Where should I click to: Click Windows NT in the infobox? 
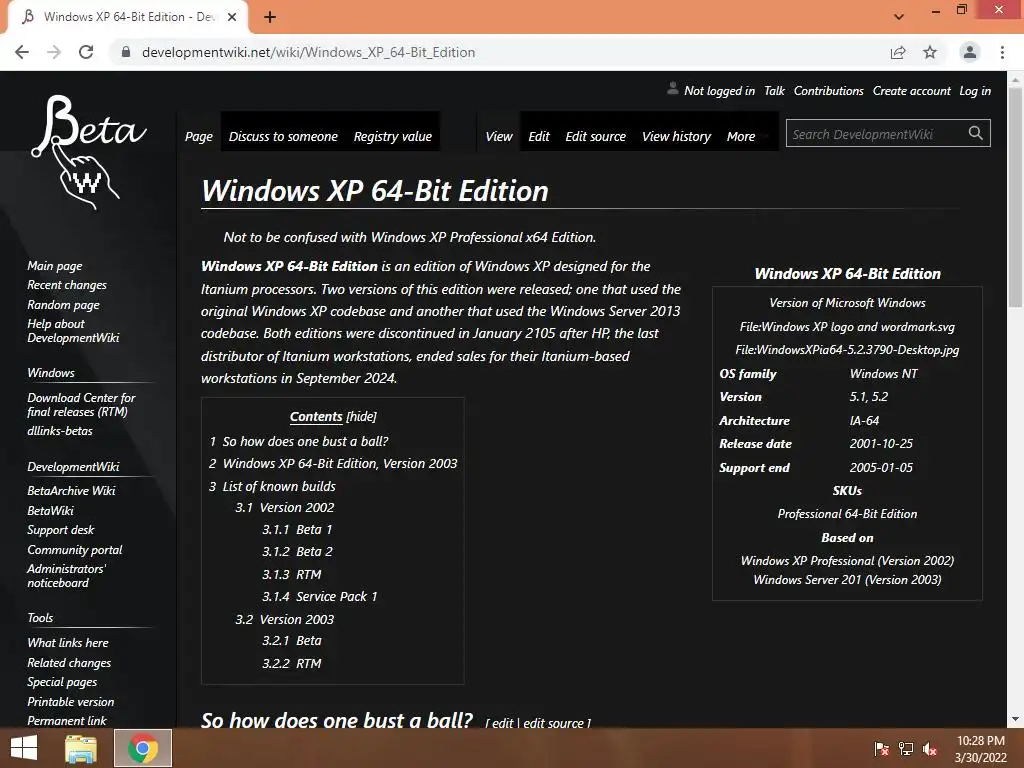click(883, 374)
